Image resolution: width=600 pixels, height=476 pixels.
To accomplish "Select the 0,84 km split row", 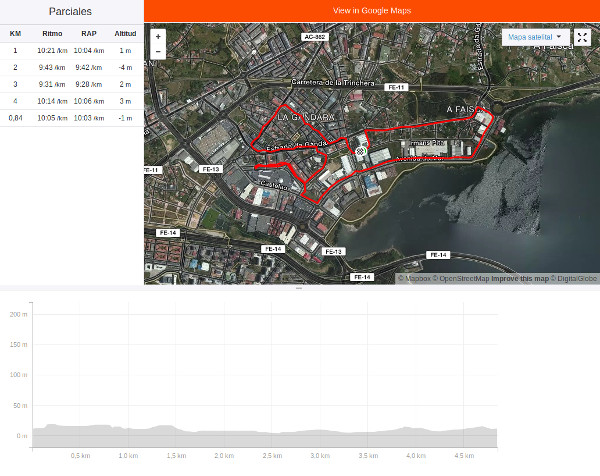I will (x=72, y=118).
